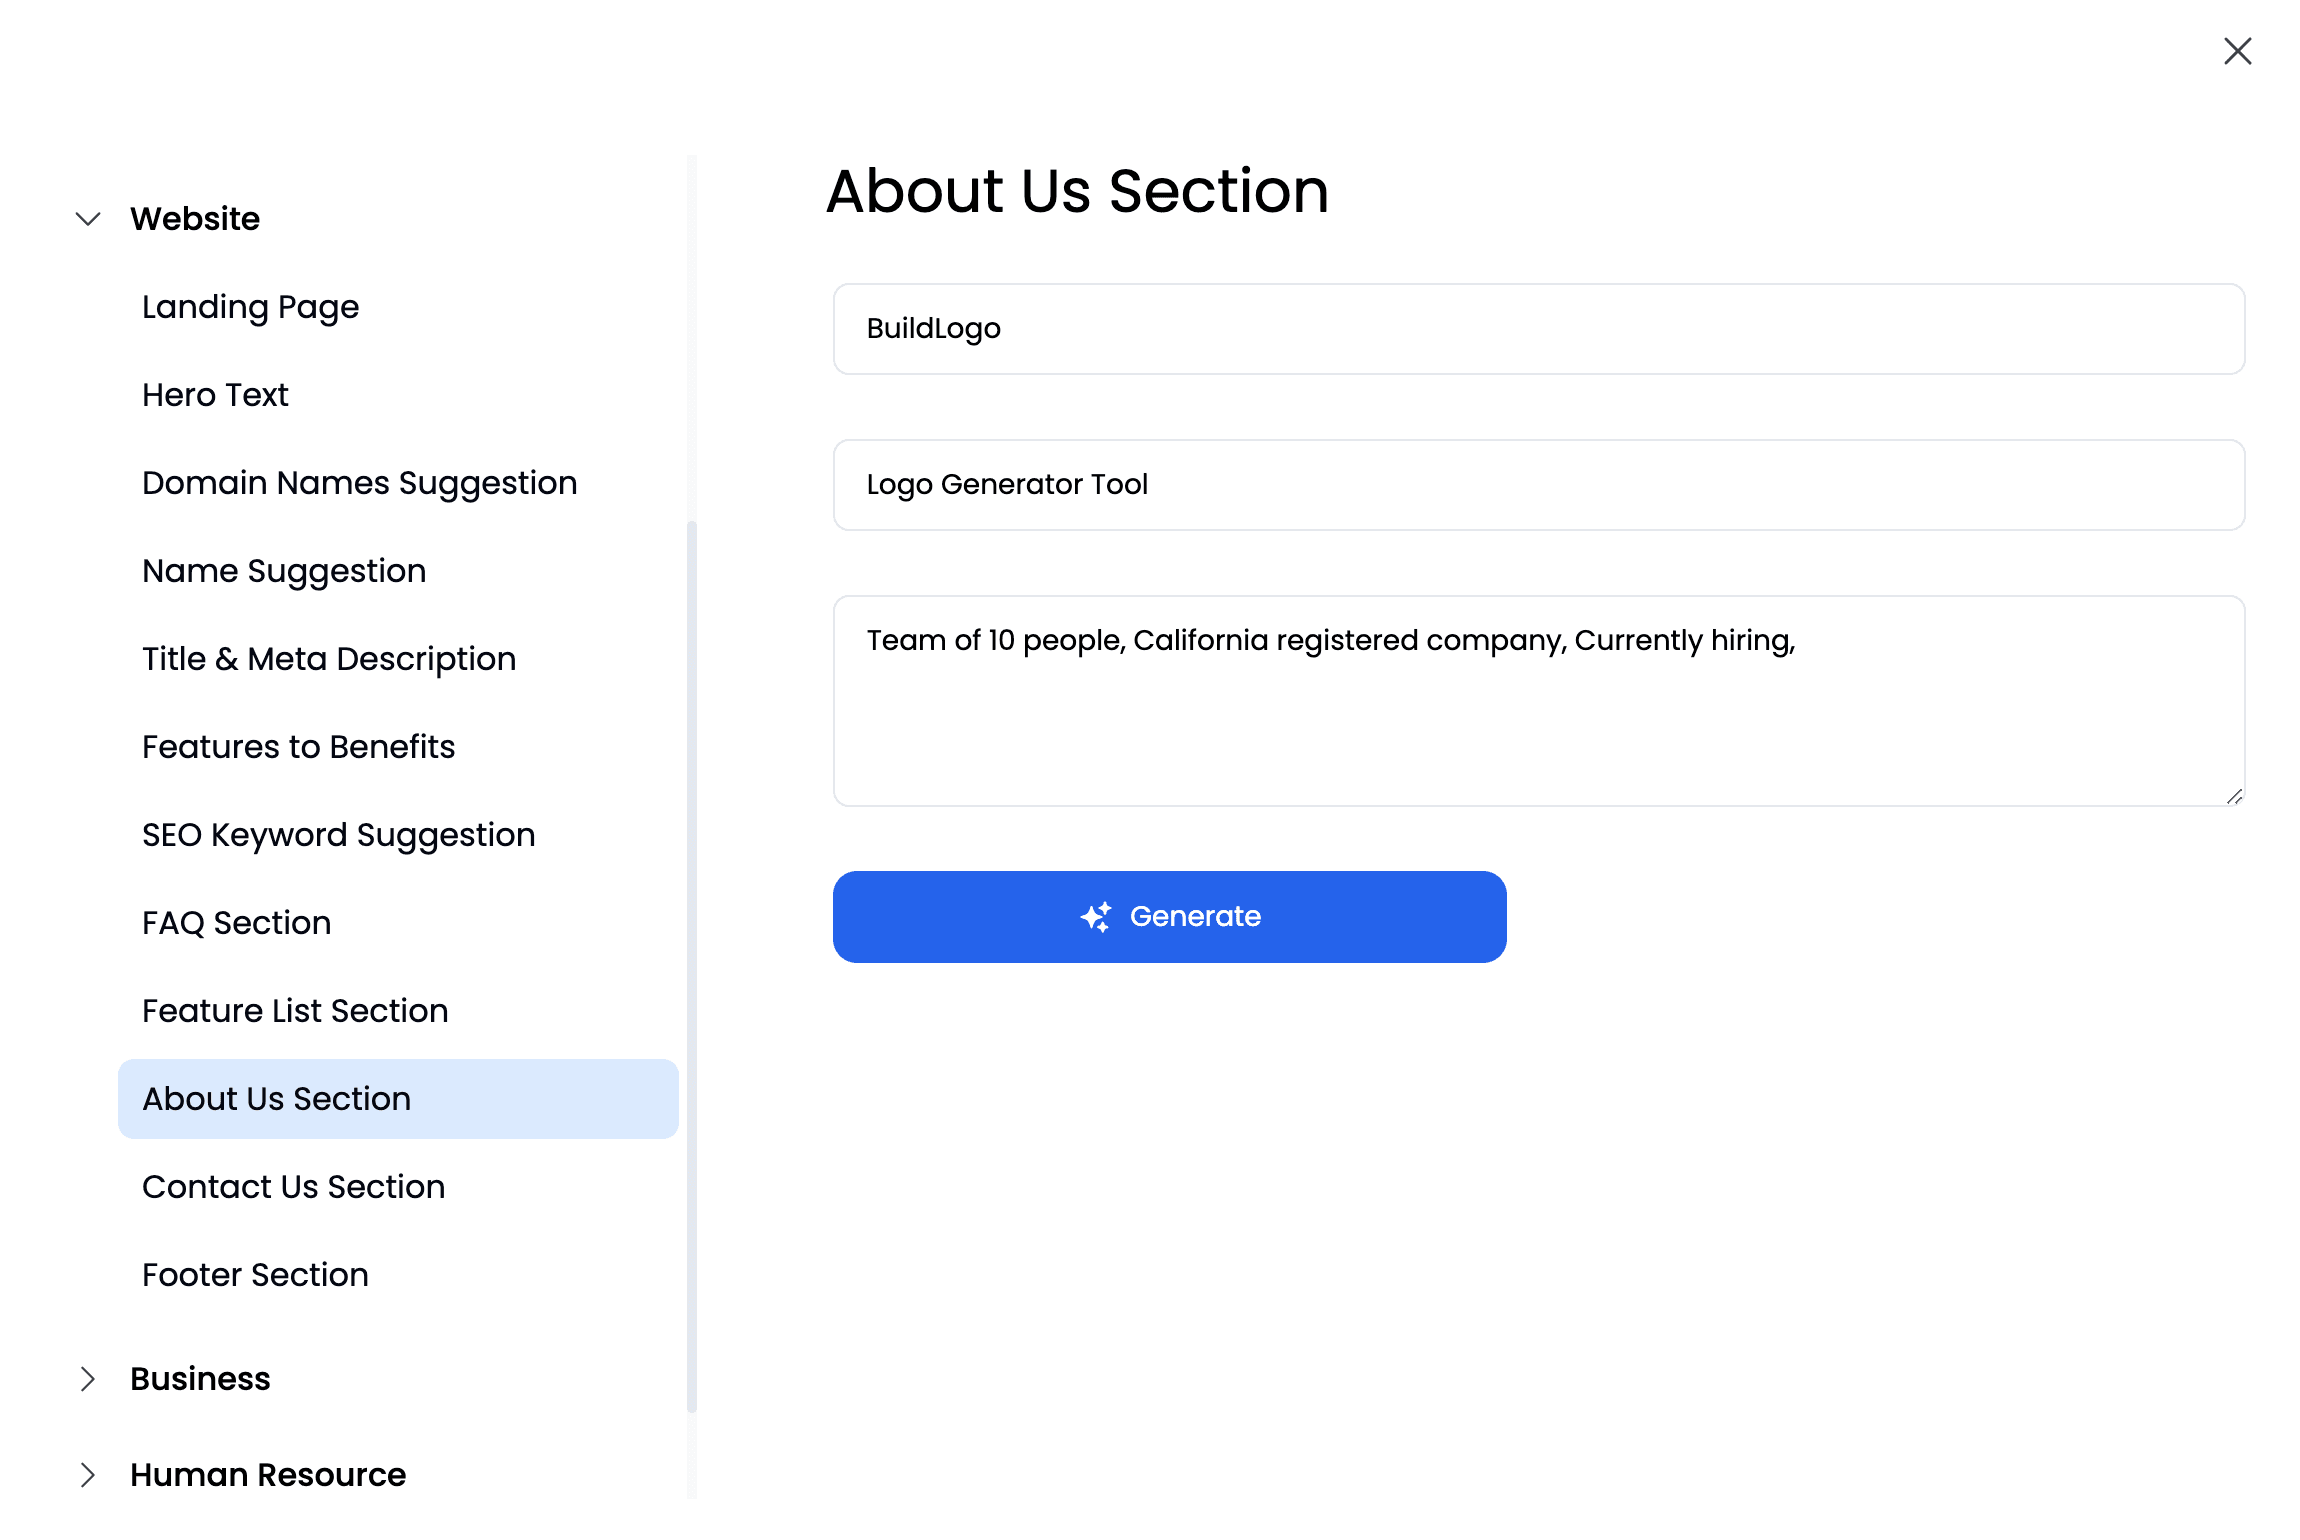Open Feature List Section

295,1011
